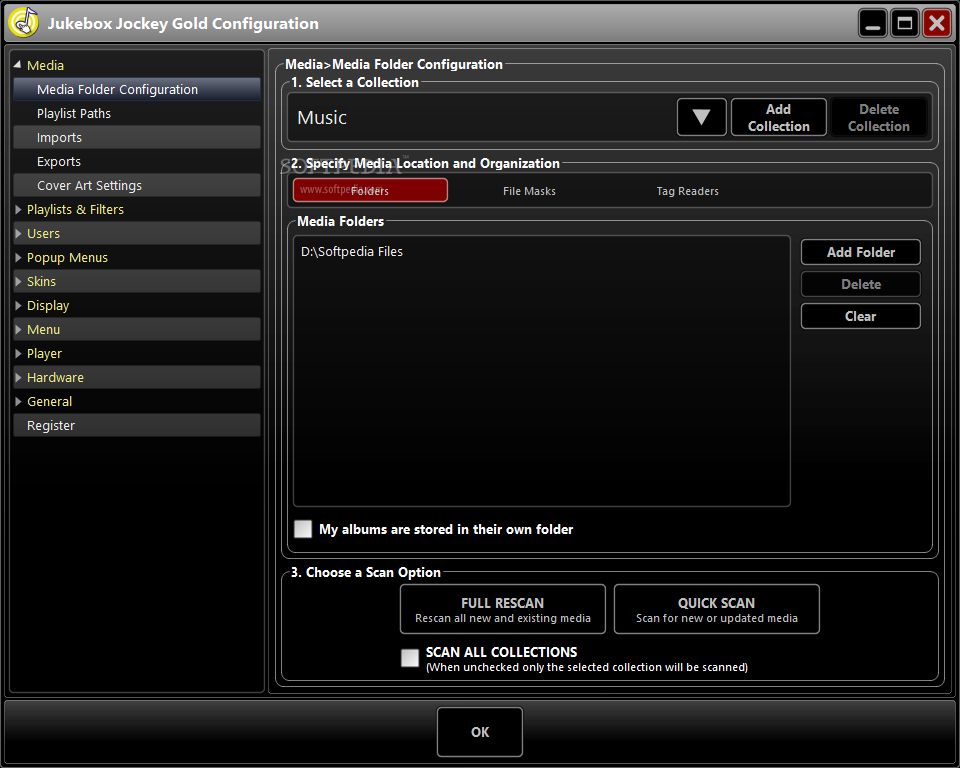Expand the Player node arrow
This screenshot has width=960, height=768.
pyautogui.click(x=18, y=353)
